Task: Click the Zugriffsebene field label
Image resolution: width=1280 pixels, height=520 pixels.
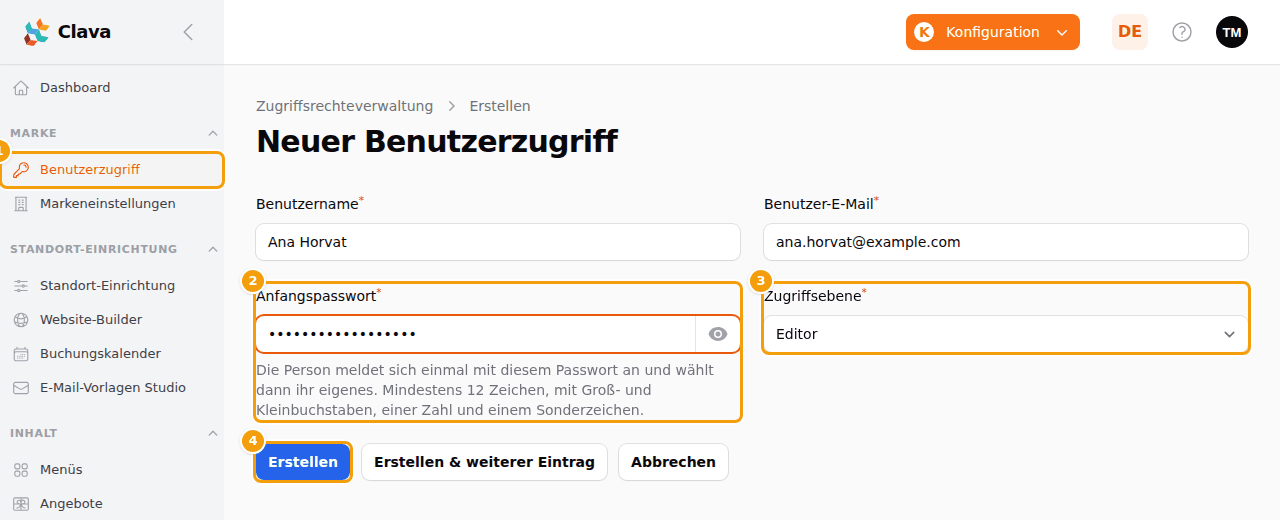Action: pos(813,296)
